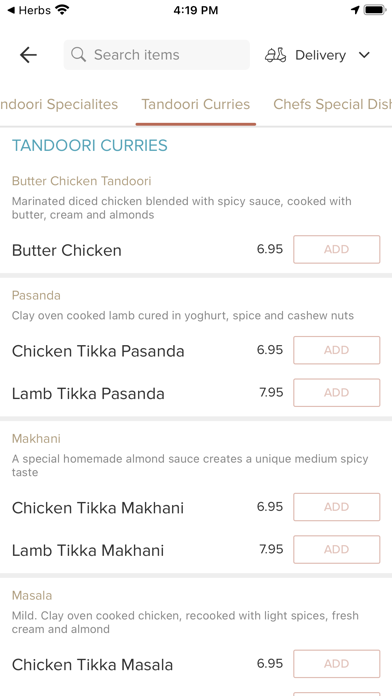The image size is (392, 696).
Task: Add Chicken Tikka Pasanda to order
Action: (x=337, y=350)
